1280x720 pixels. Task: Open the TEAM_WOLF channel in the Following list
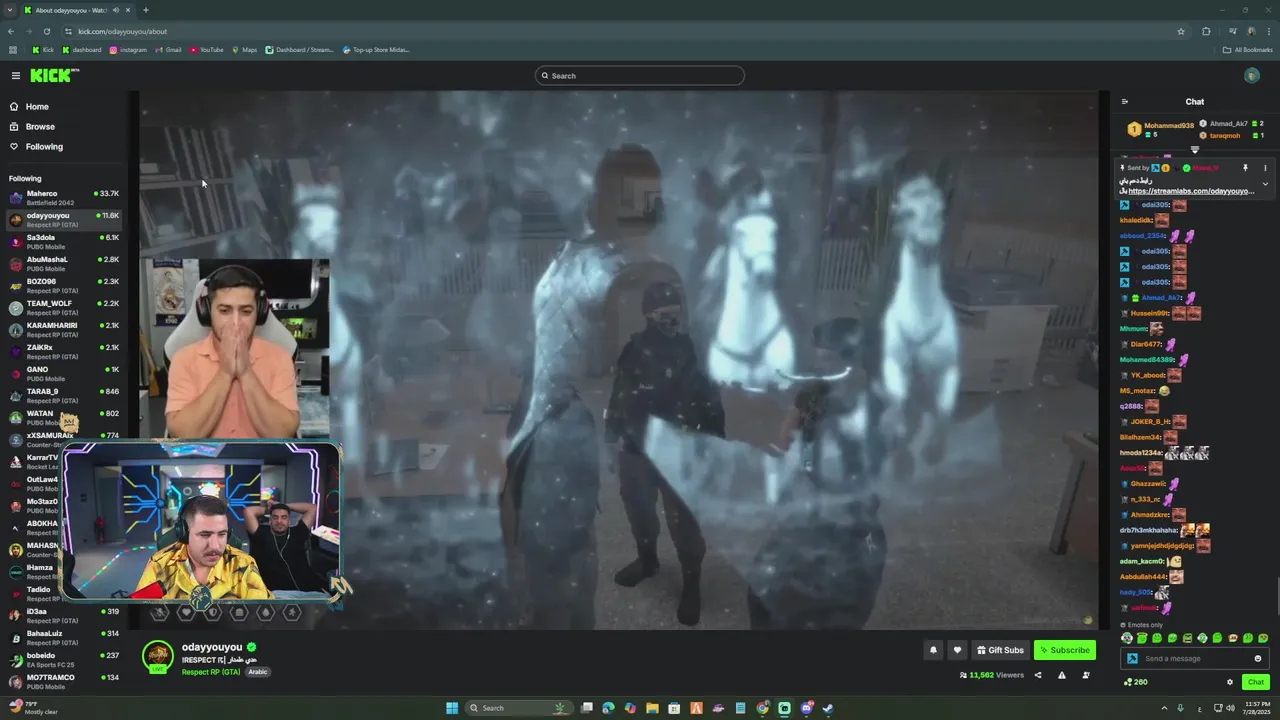pos(62,308)
